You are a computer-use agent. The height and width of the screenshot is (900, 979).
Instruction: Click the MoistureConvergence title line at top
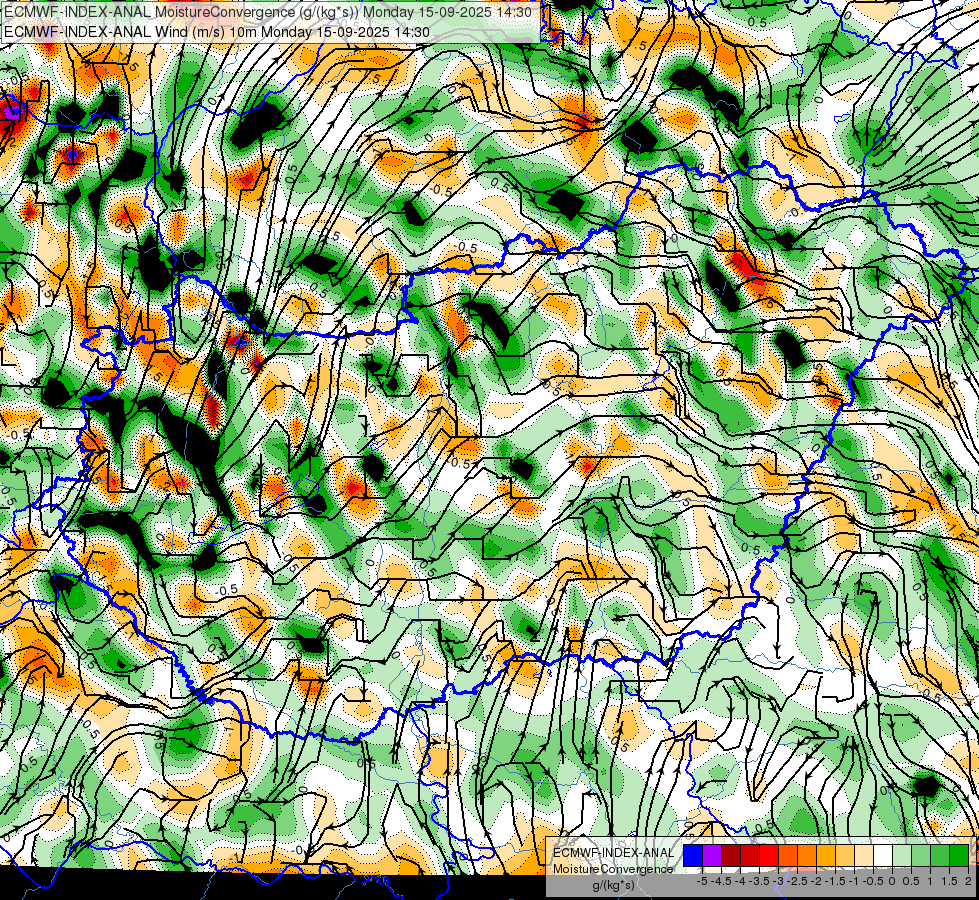click(x=268, y=12)
